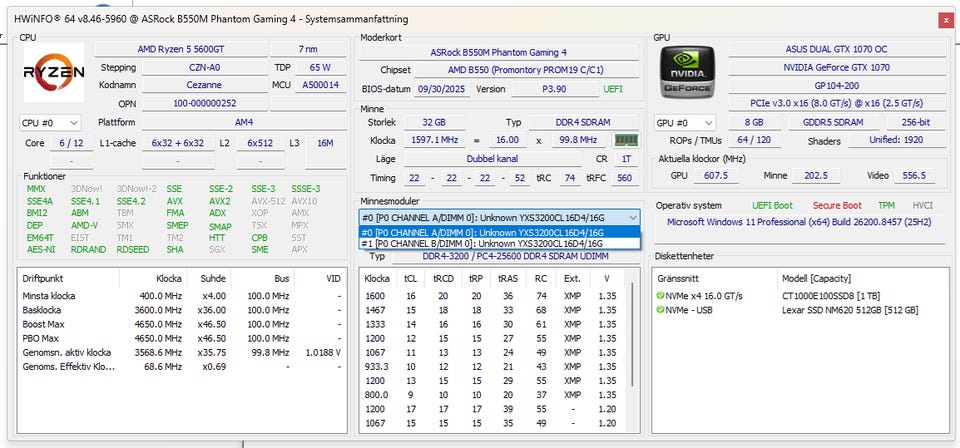Click the 202.5 GPU memory clock value
This screenshot has height=448, width=960.
(816, 176)
